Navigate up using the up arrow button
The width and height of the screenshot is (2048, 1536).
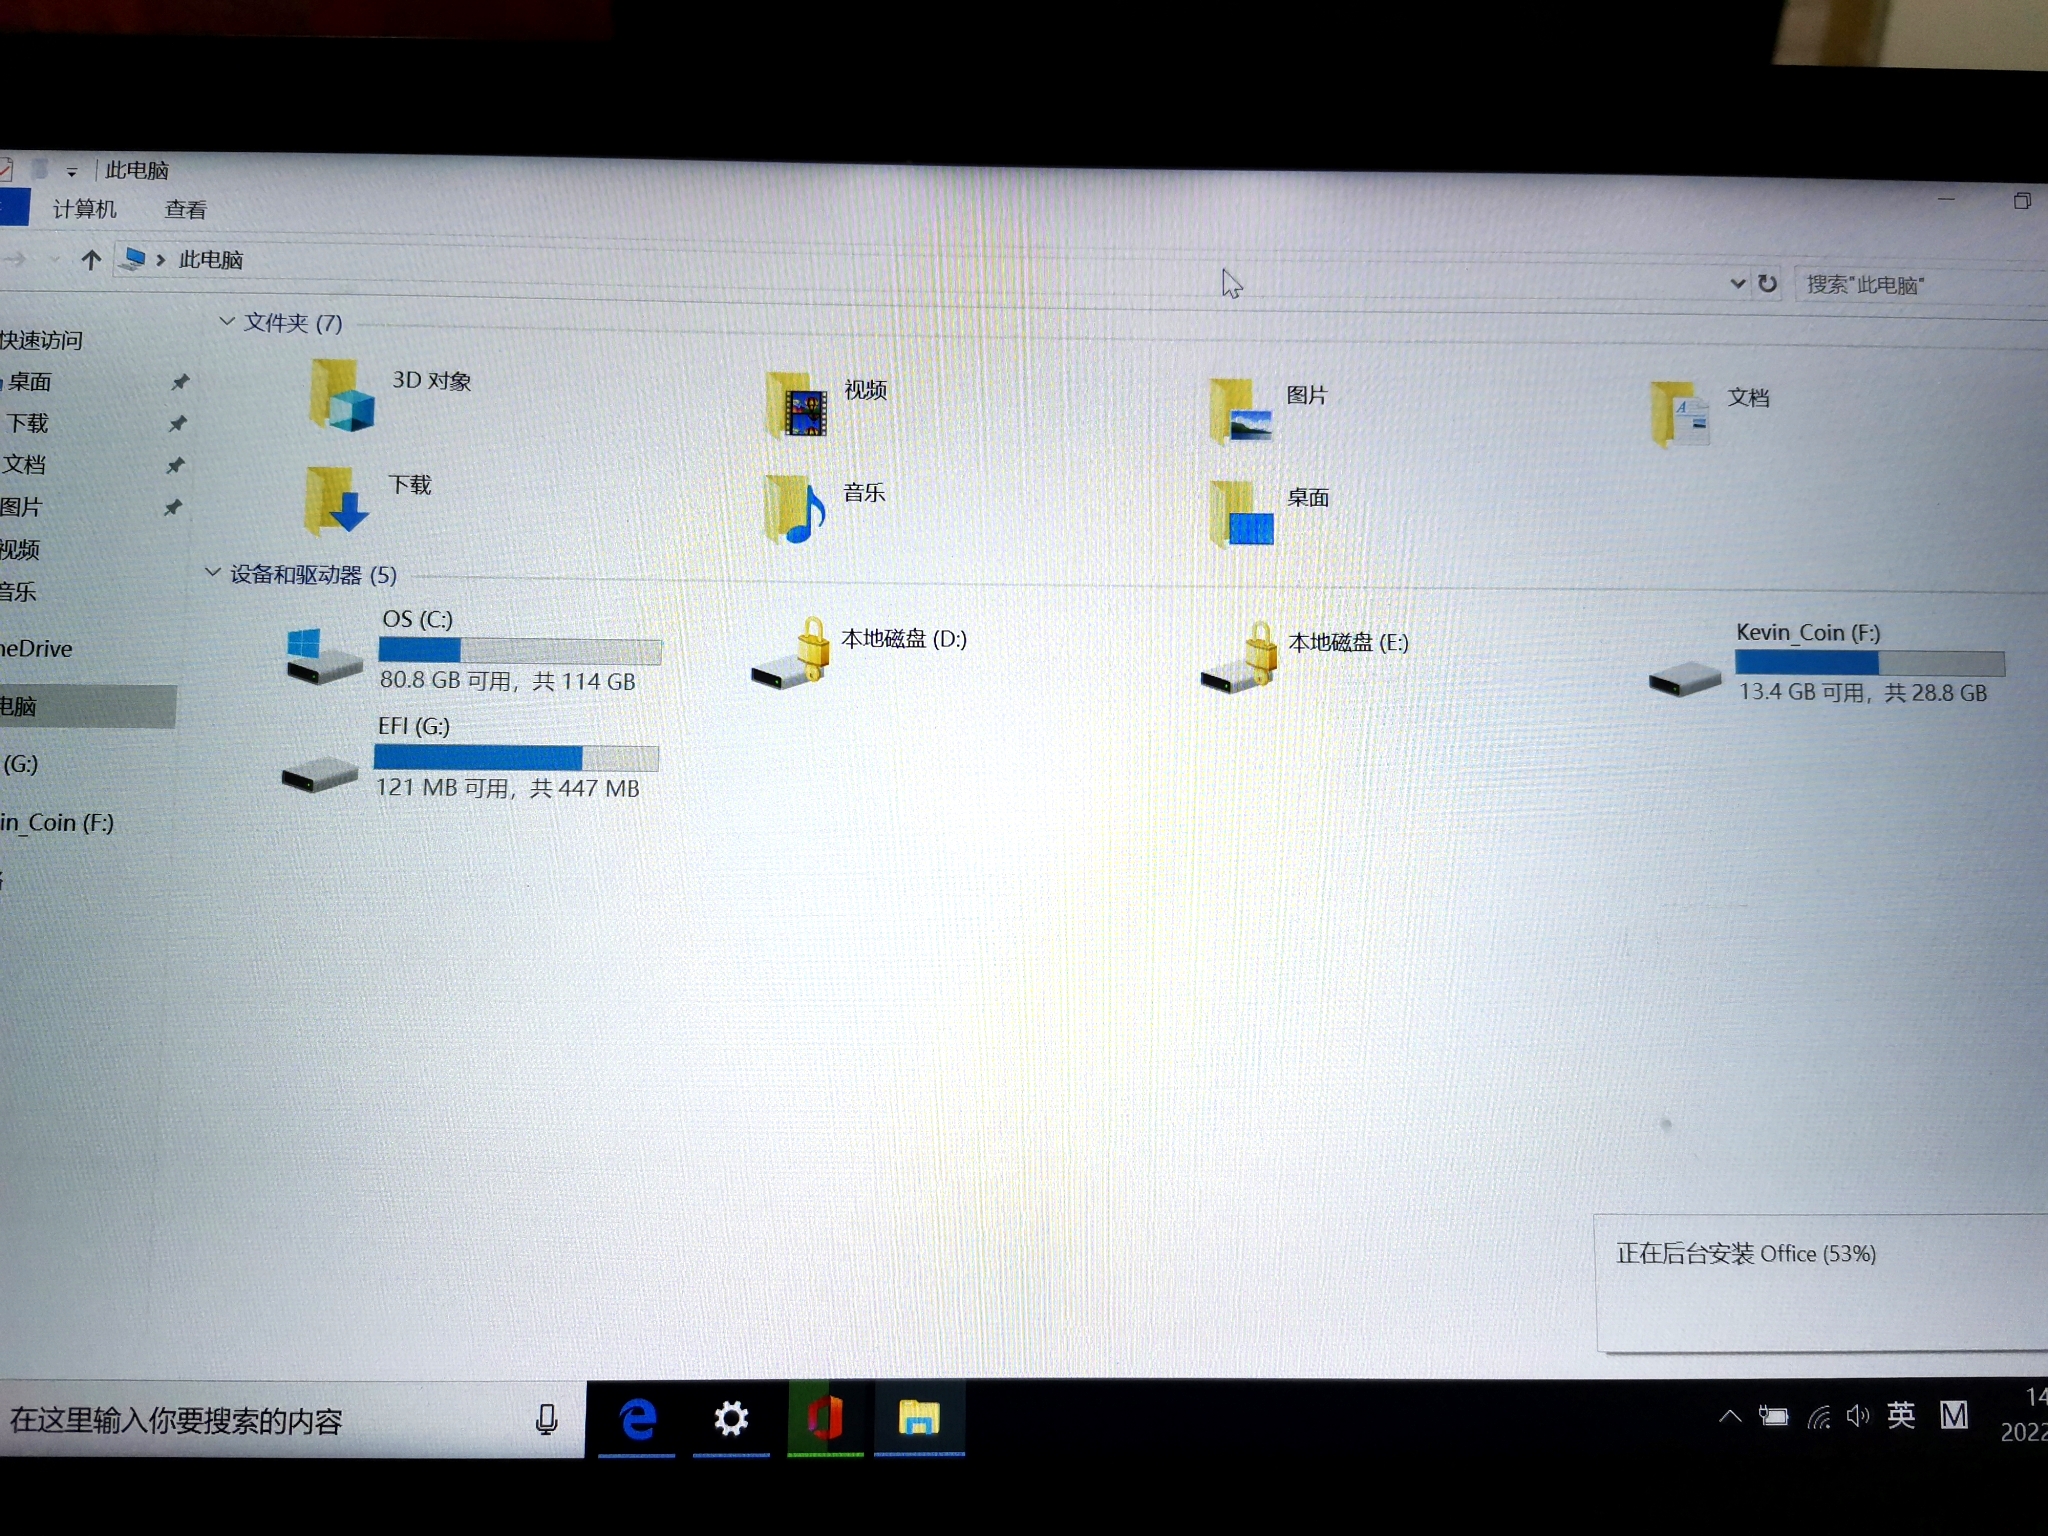click(91, 260)
